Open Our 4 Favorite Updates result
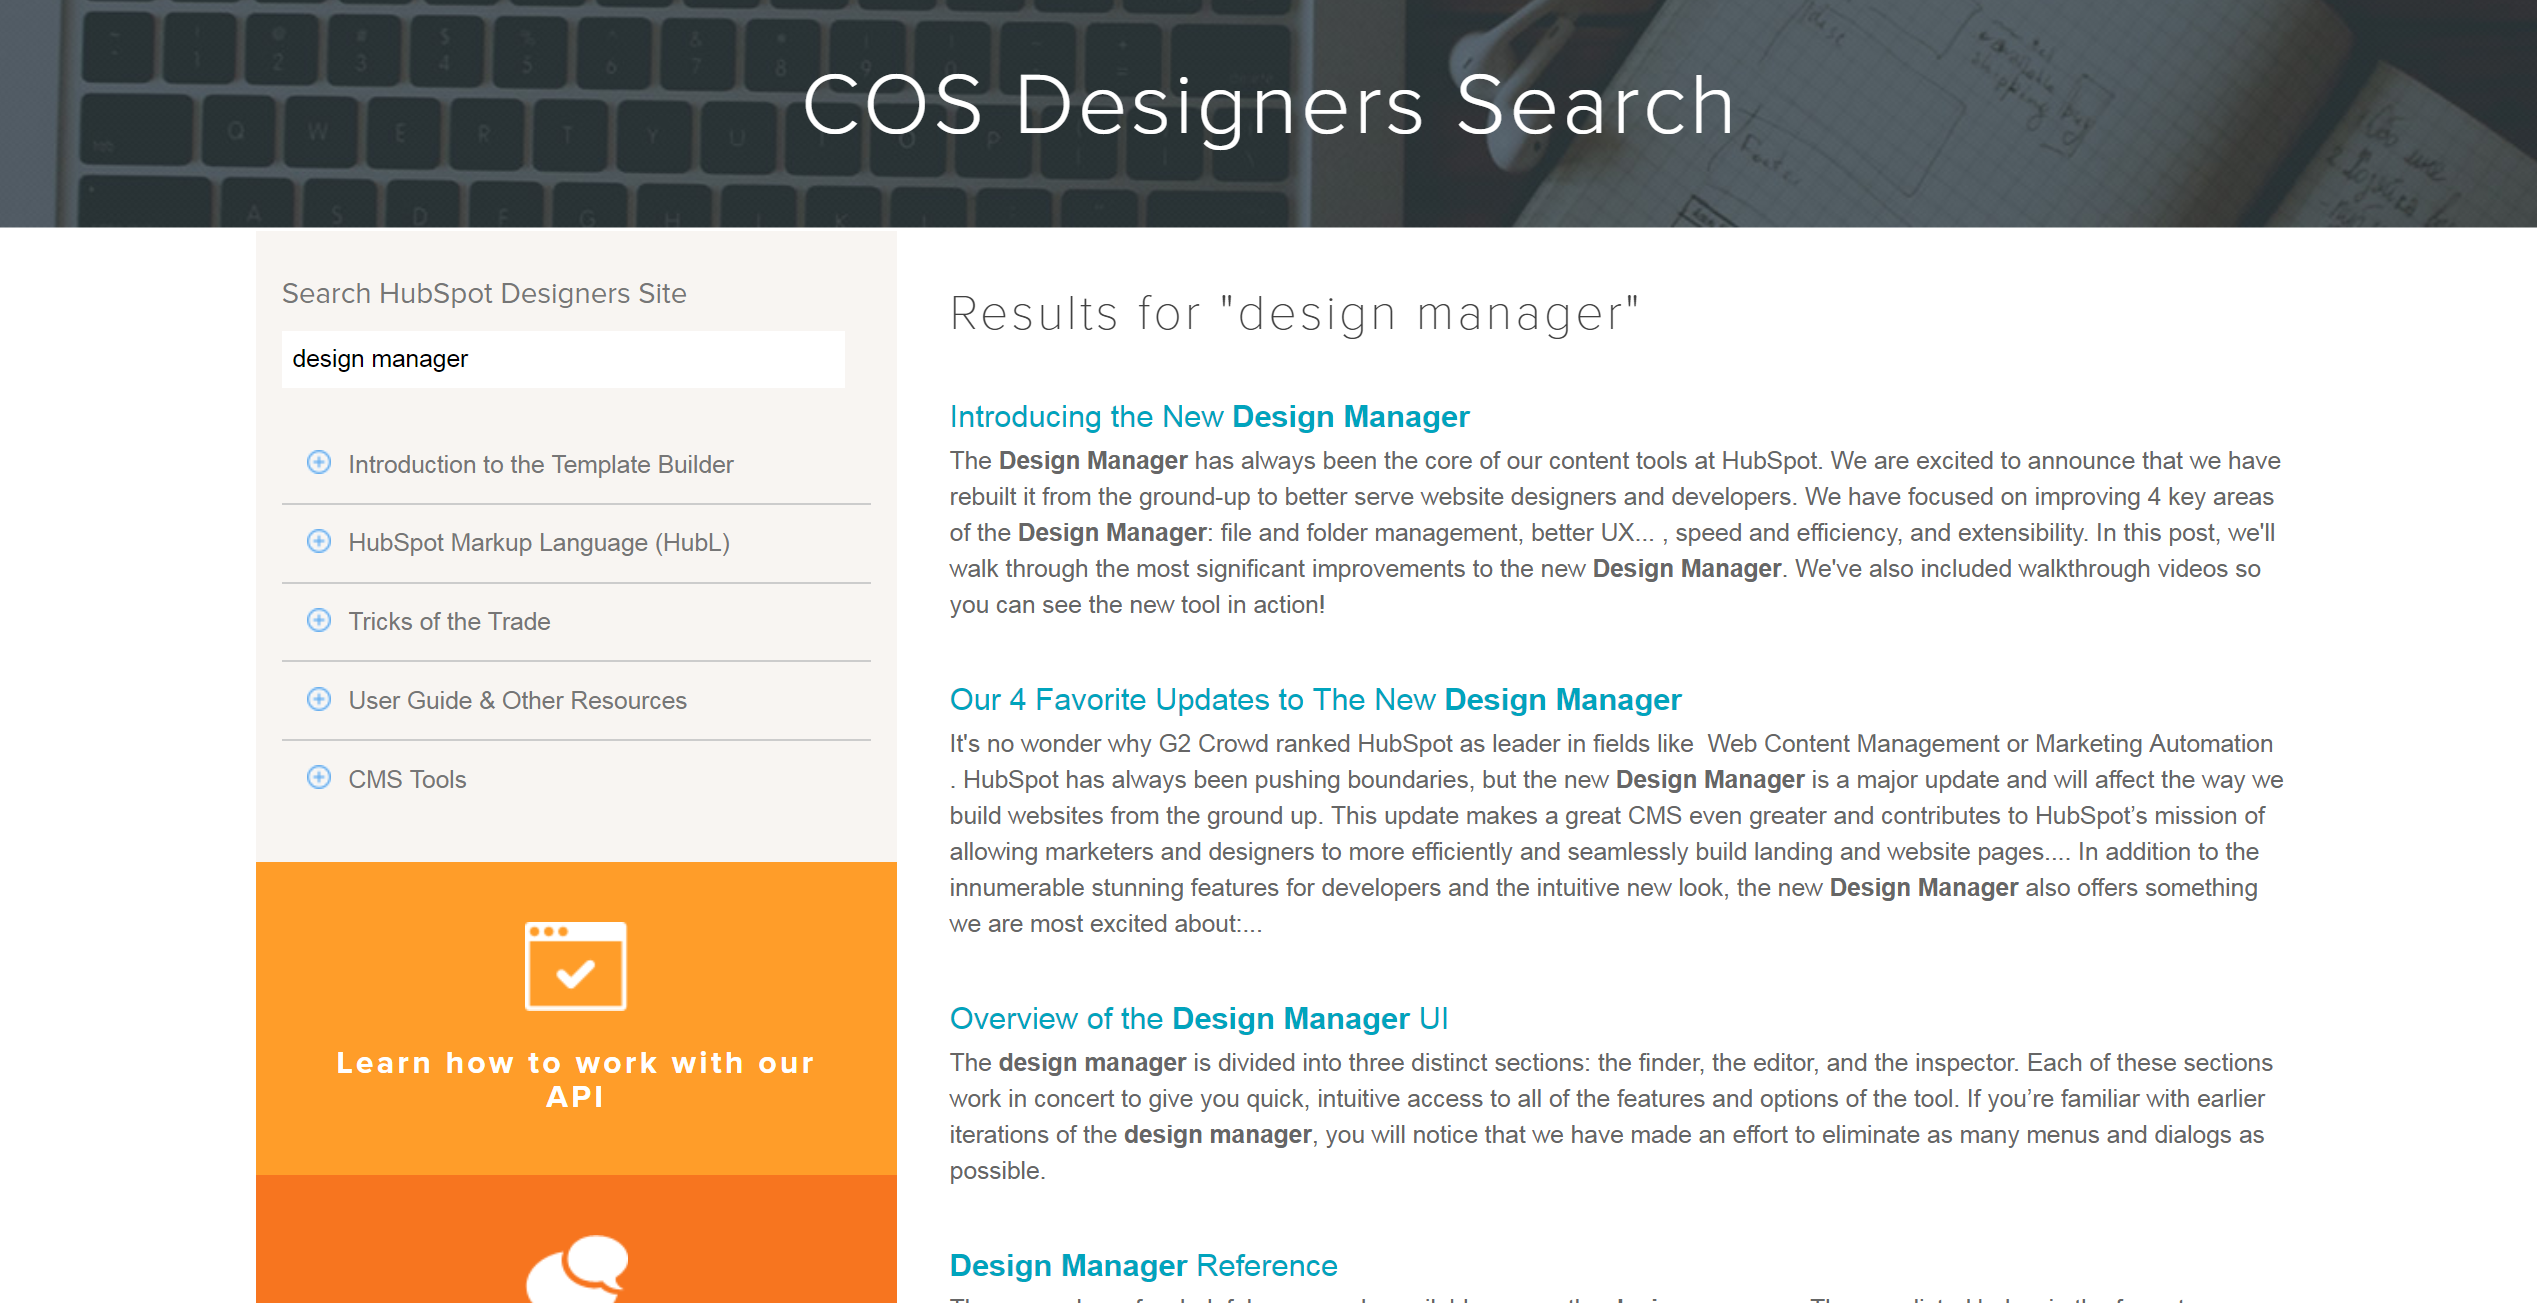The width and height of the screenshot is (2537, 1303). click(x=1315, y=700)
